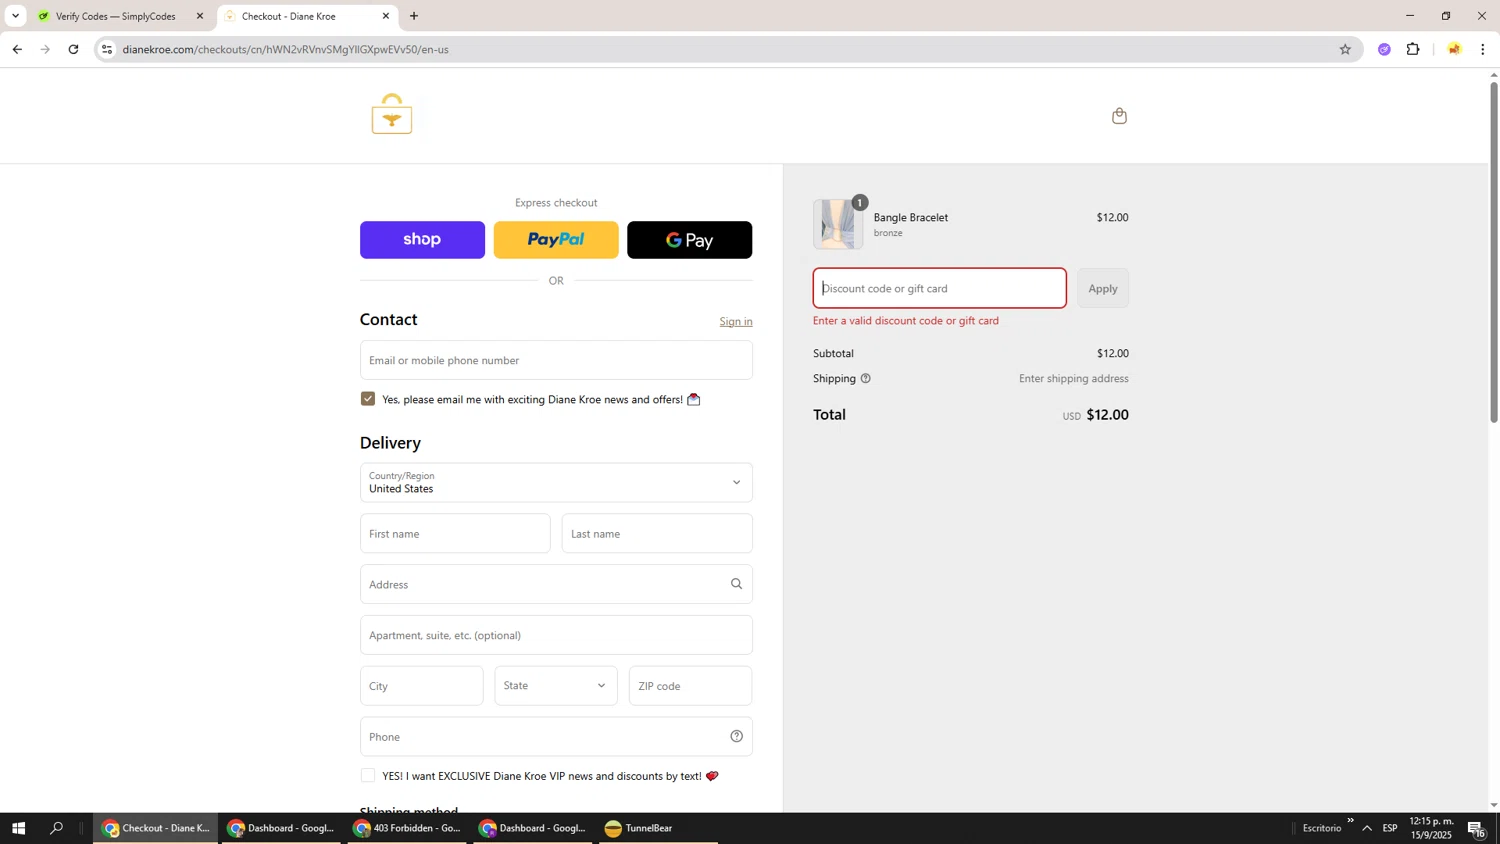The width and height of the screenshot is (1500, 844).
Task: Click the ESP language indicator
Action: [1390, 828]
